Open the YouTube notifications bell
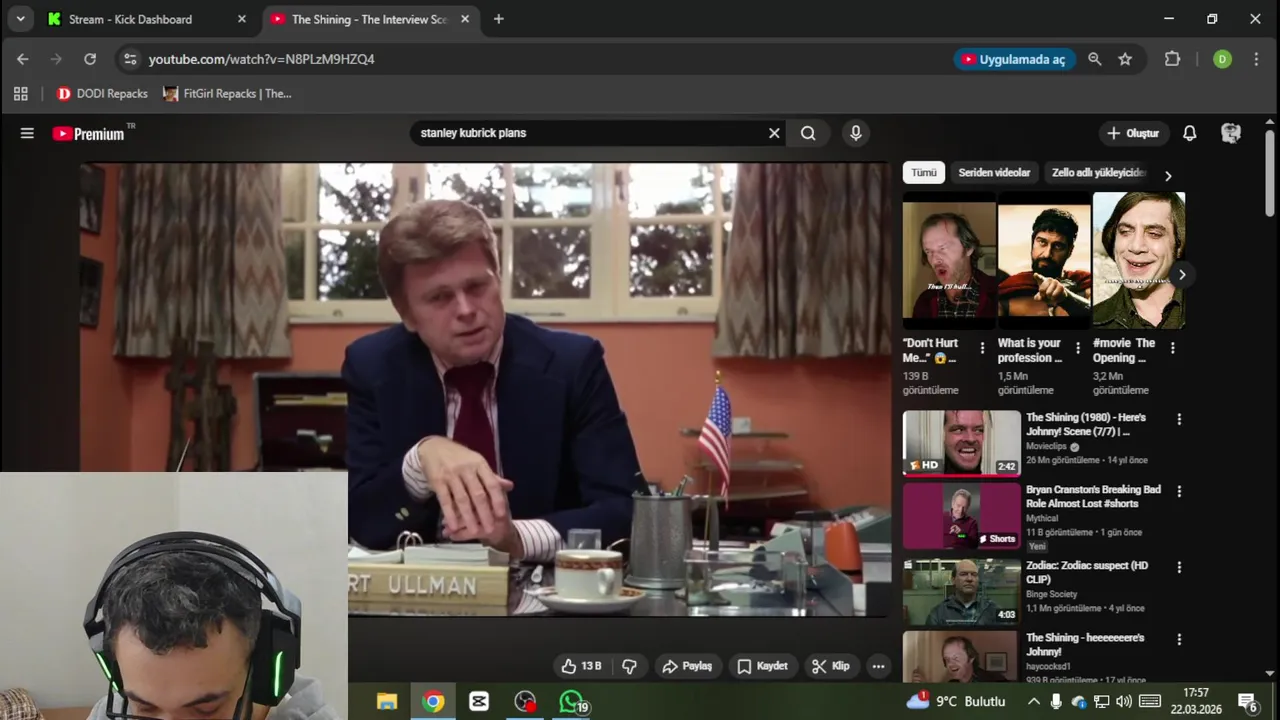 [x=1190, y=133]
